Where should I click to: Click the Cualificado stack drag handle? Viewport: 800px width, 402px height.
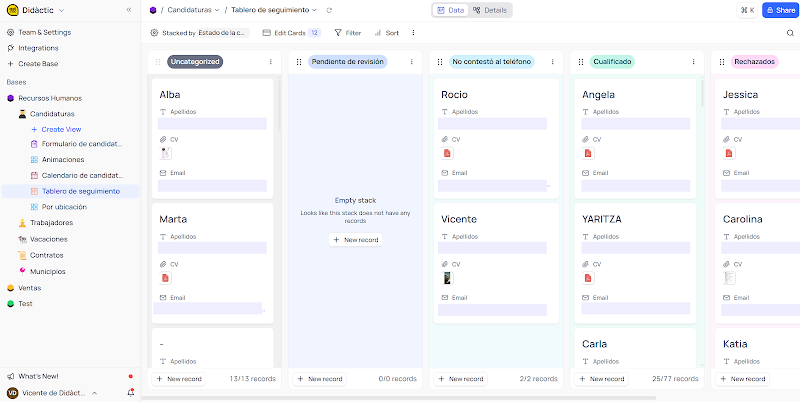(x=581, y=62)
